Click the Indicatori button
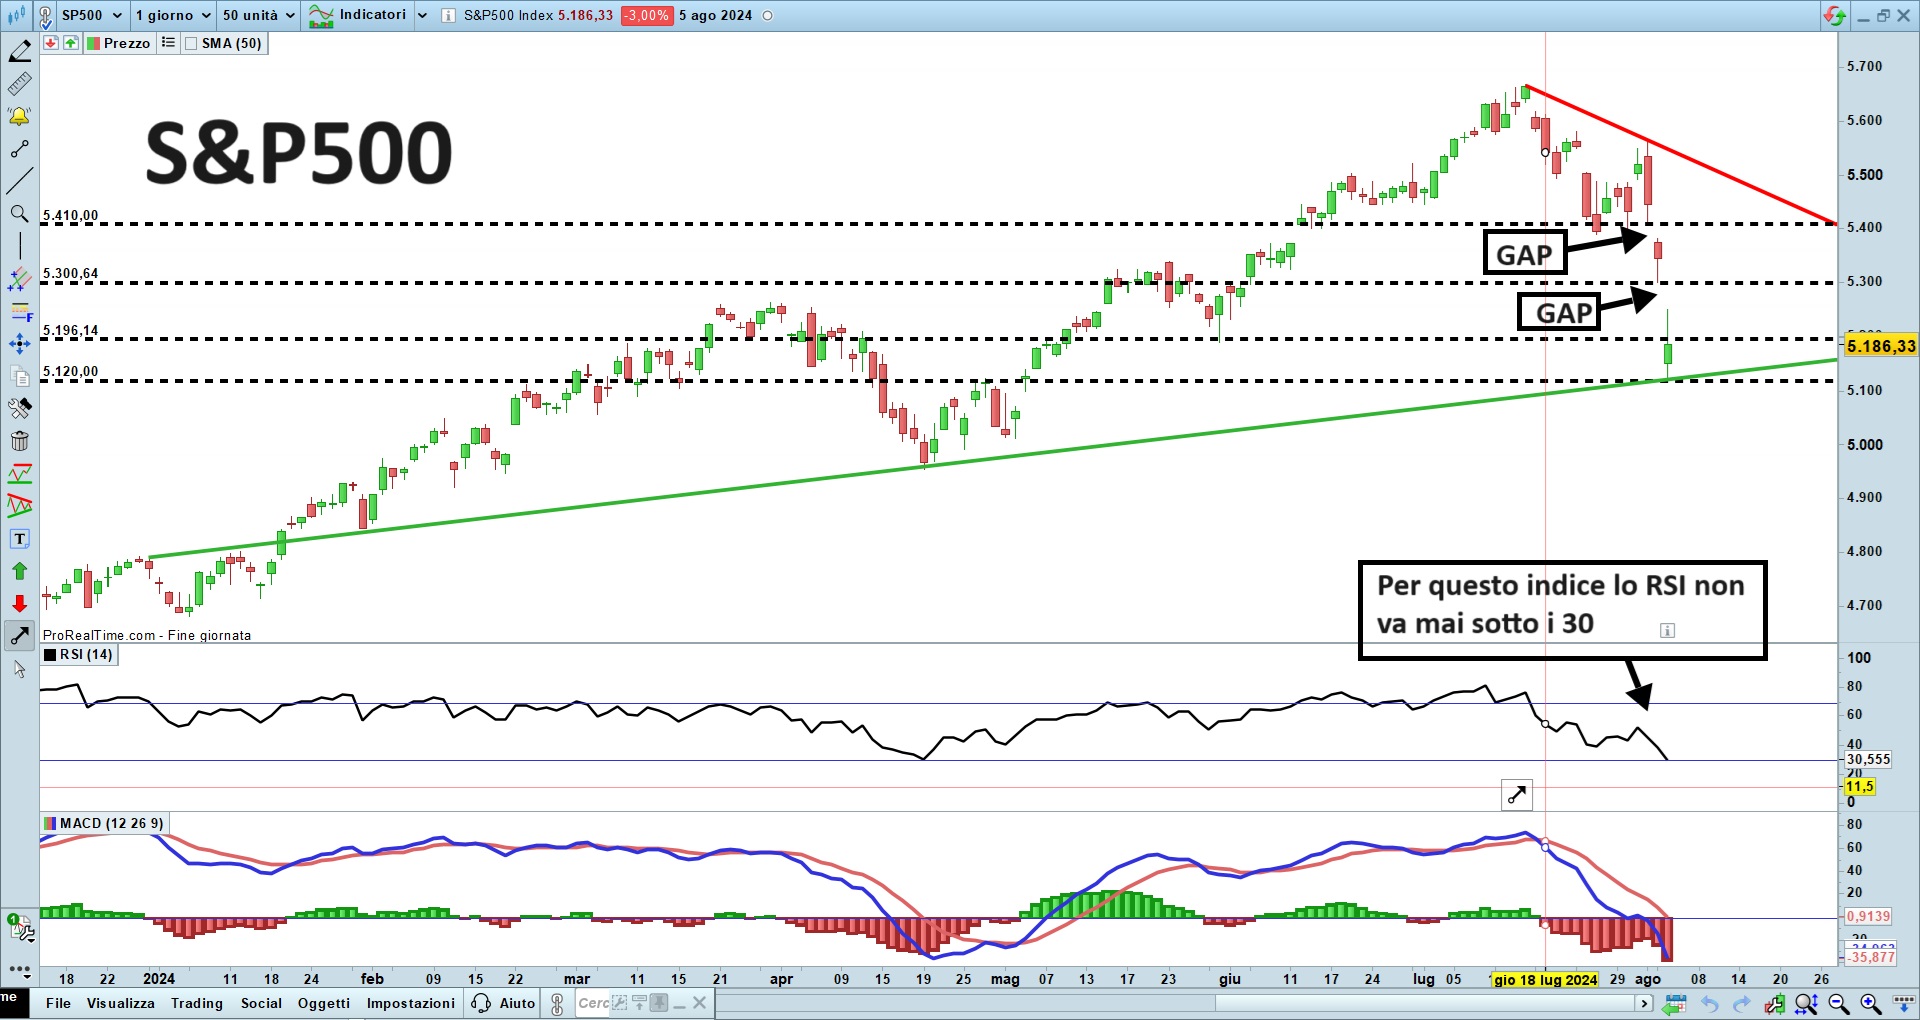This screenshot has width=1920, height=1020. point(358,15)
